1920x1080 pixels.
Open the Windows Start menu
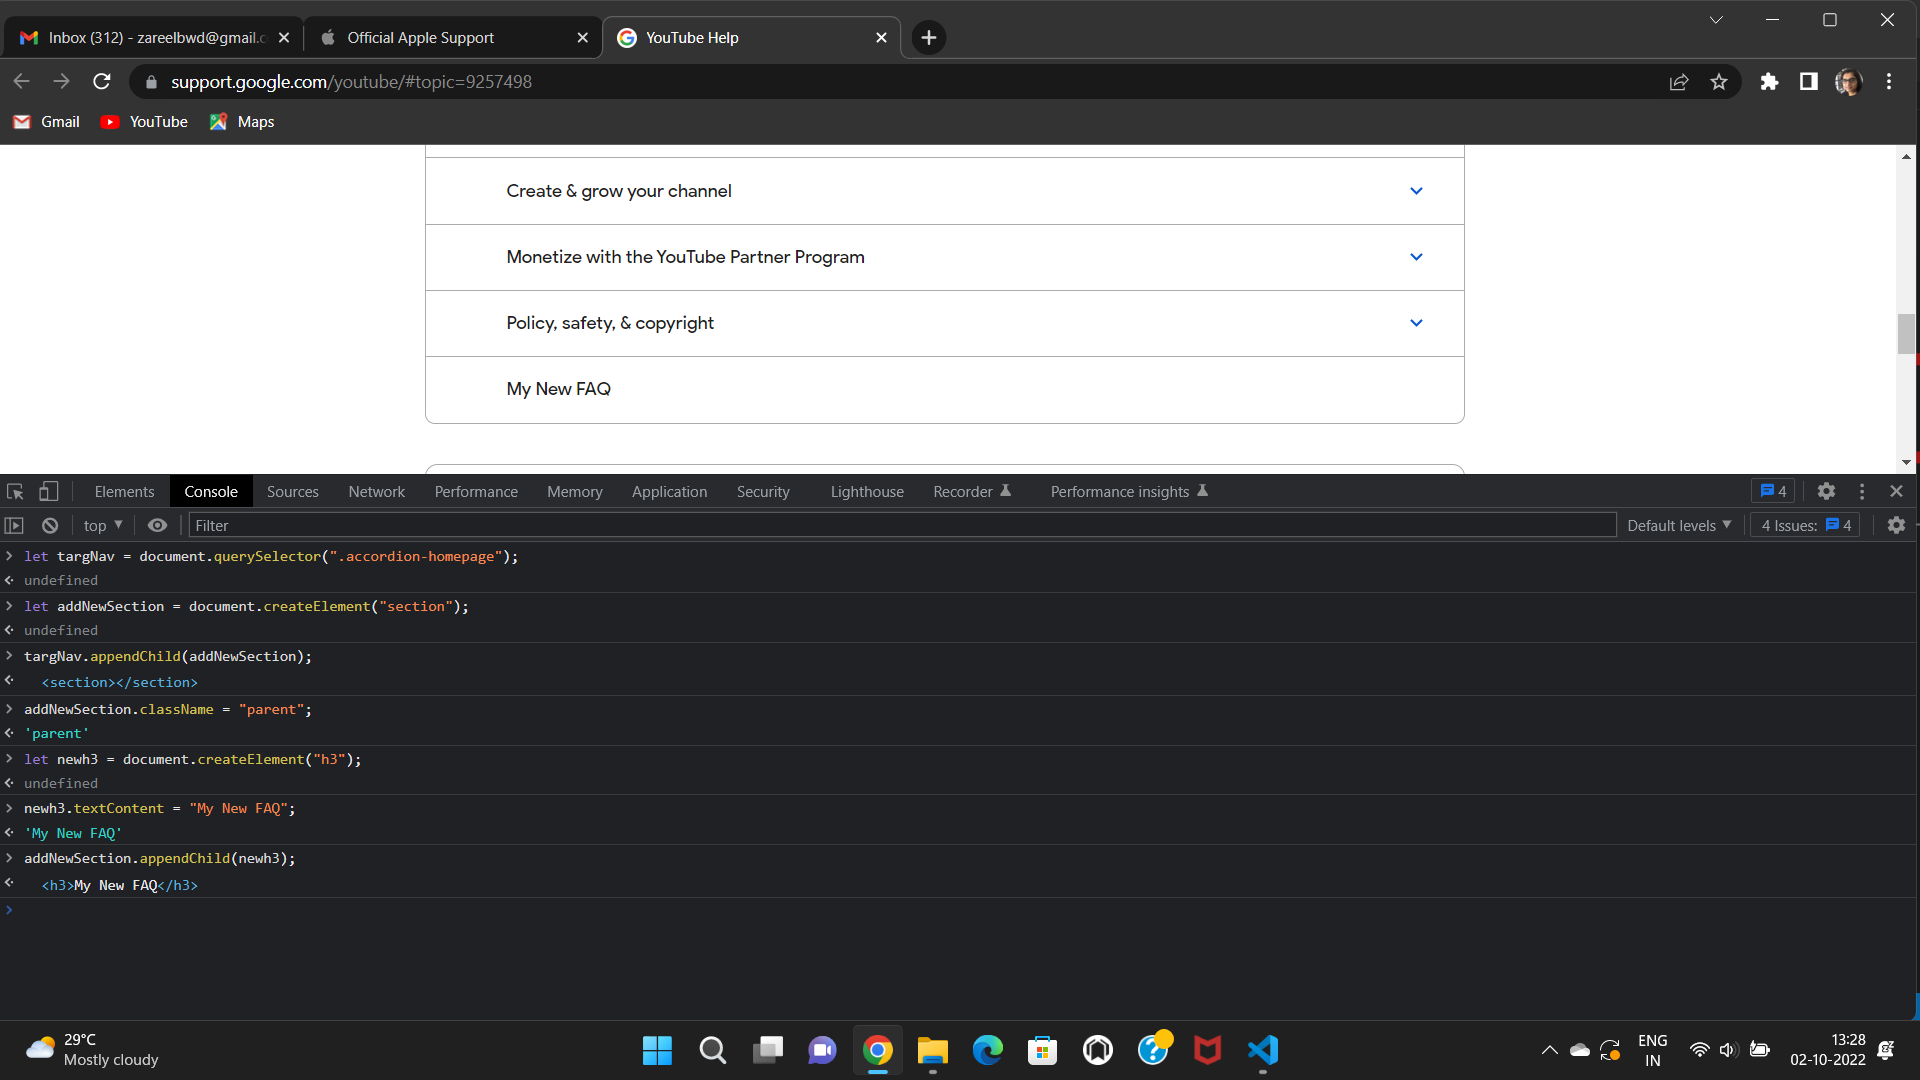click(x=657, y=1050)
